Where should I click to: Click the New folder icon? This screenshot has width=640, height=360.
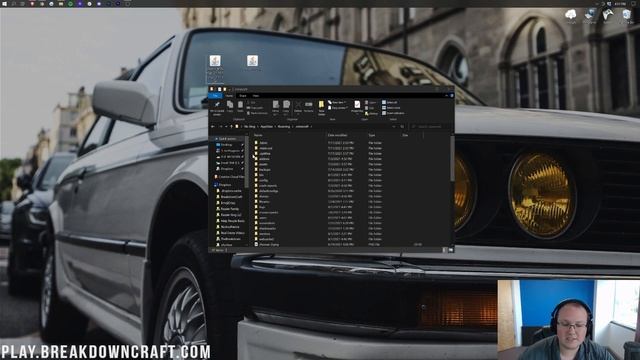[321, 108]
